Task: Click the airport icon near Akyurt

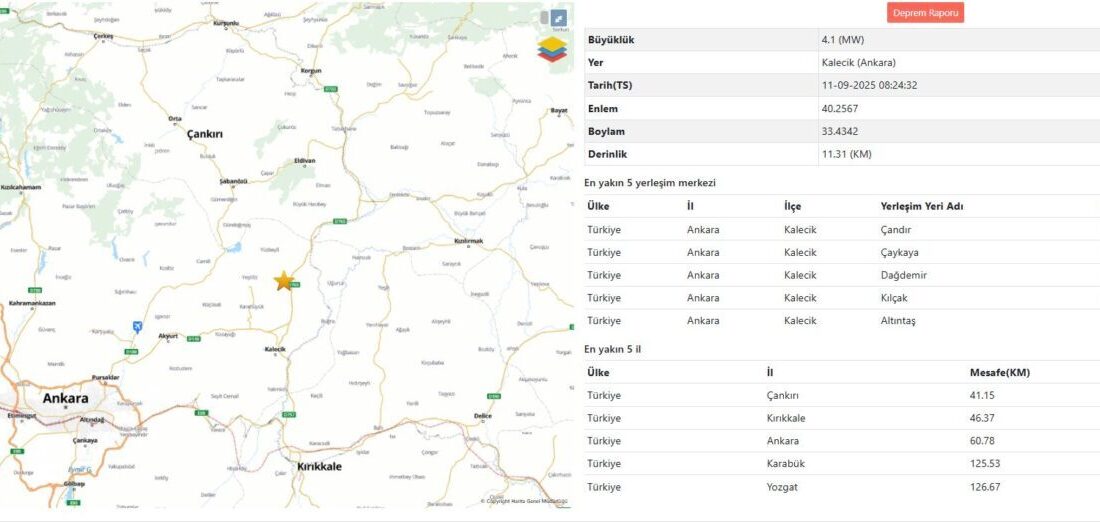Action: [x=138, y=326]
